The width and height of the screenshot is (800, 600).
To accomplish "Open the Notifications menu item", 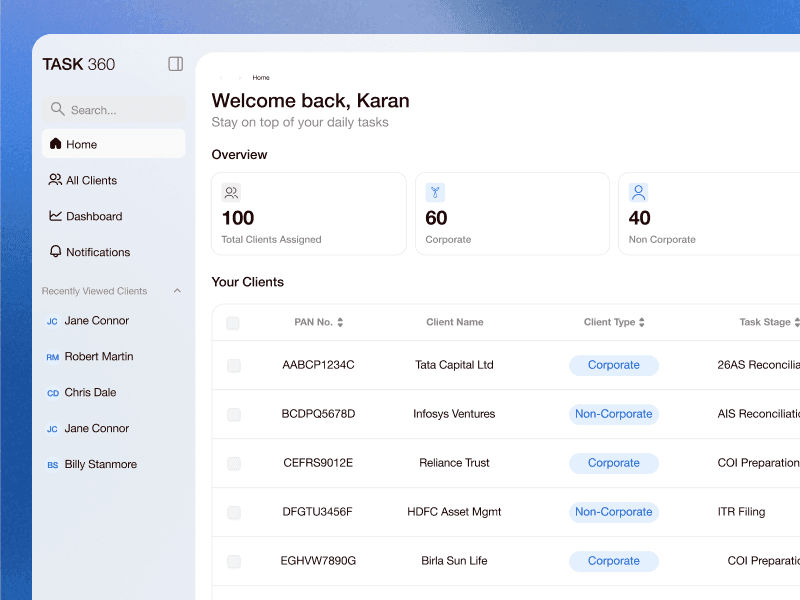I will coord(113,252).
